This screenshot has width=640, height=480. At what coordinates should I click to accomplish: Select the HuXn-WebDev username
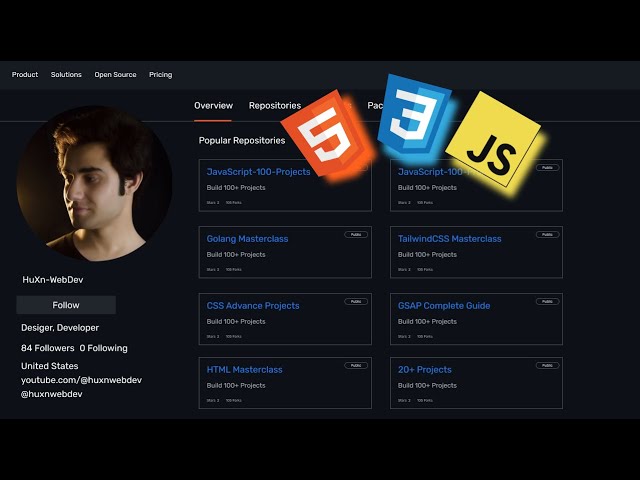pyautogui.click(x=53, y=280)
